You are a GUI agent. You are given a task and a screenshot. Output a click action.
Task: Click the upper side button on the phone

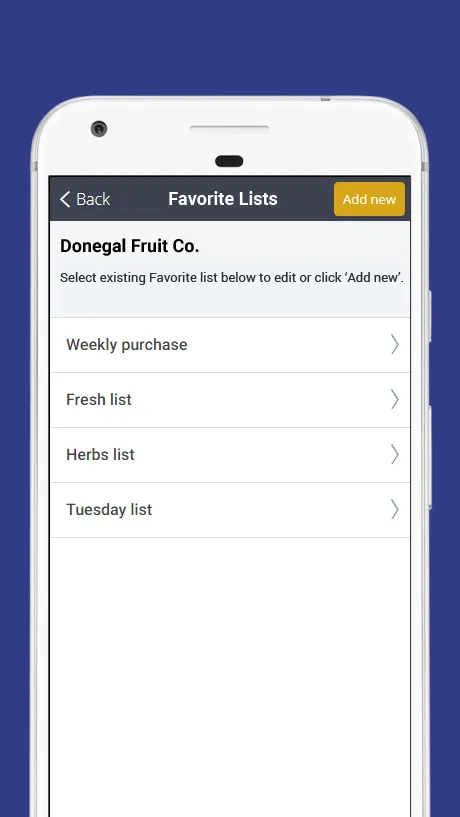[x=430, y=316]
